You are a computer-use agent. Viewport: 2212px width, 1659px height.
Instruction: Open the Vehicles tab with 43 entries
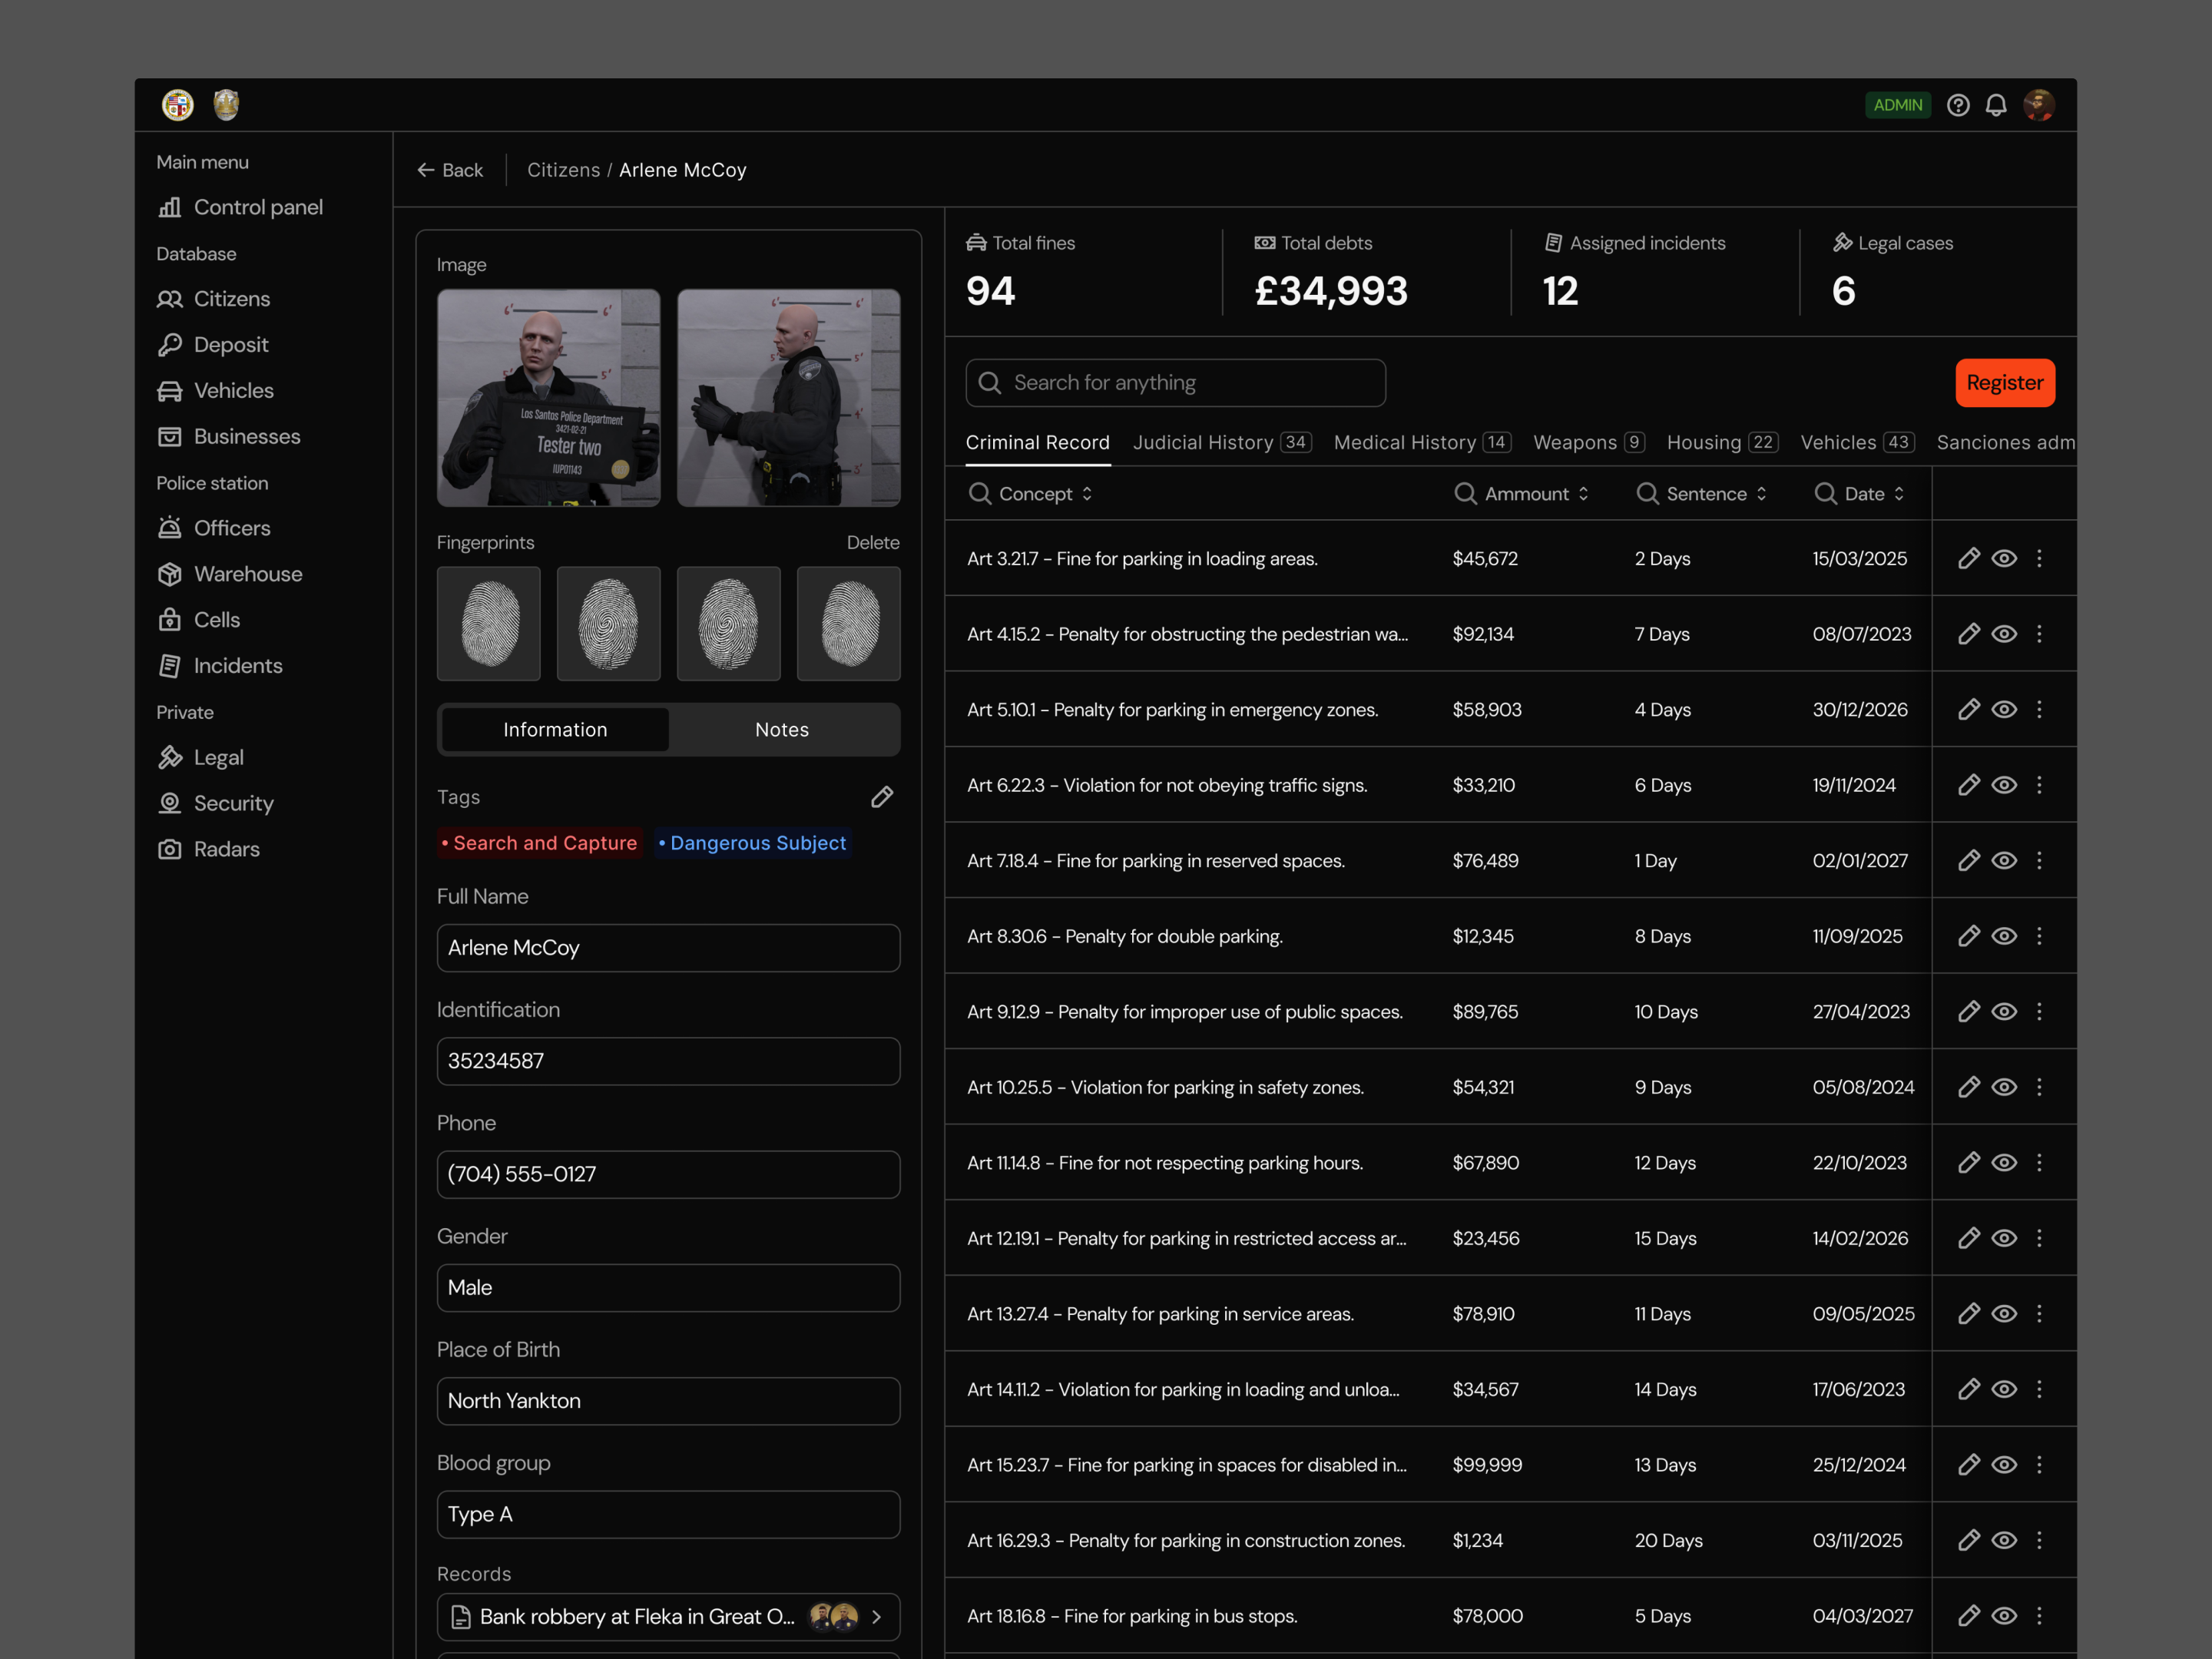(x=1857, y=442)
